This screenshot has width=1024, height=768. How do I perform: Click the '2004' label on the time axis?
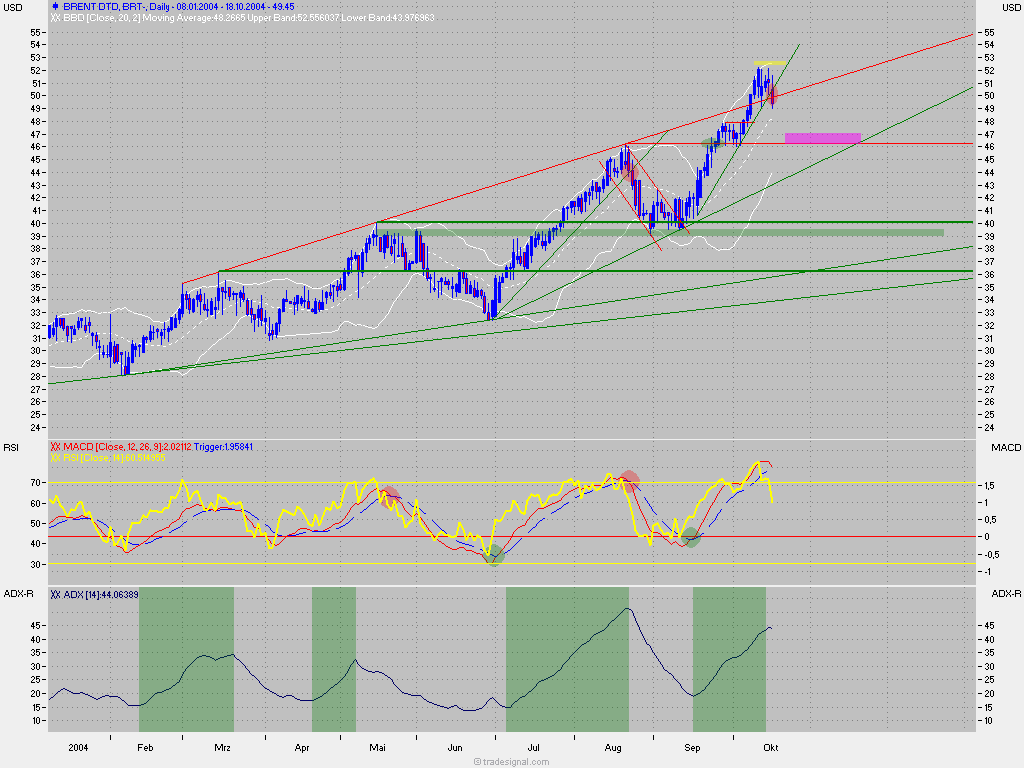tap(78, 747)
